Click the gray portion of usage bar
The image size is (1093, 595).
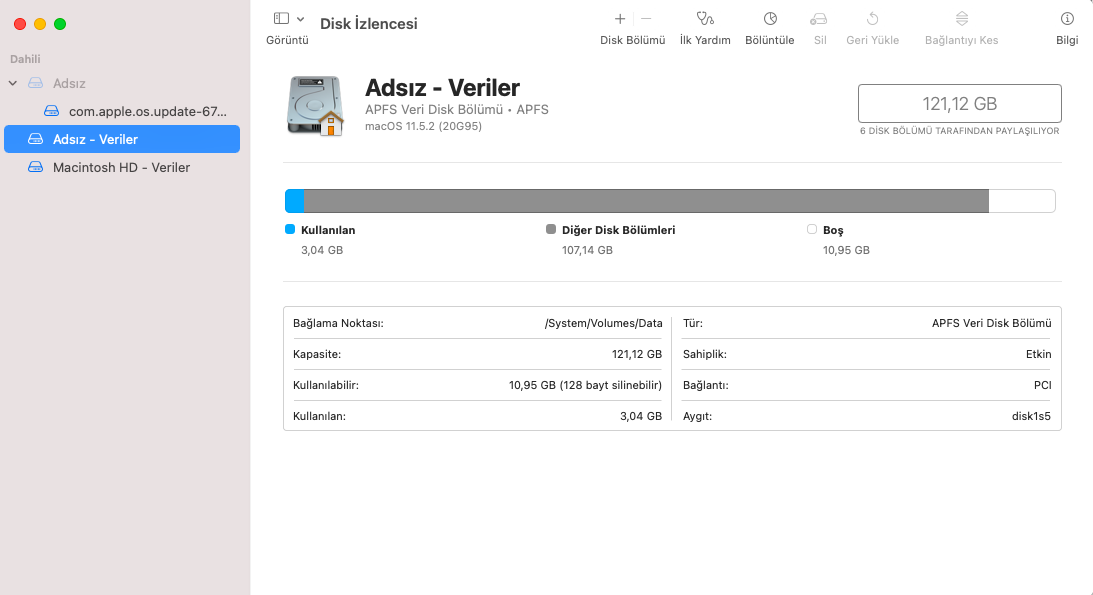(646, 201)
